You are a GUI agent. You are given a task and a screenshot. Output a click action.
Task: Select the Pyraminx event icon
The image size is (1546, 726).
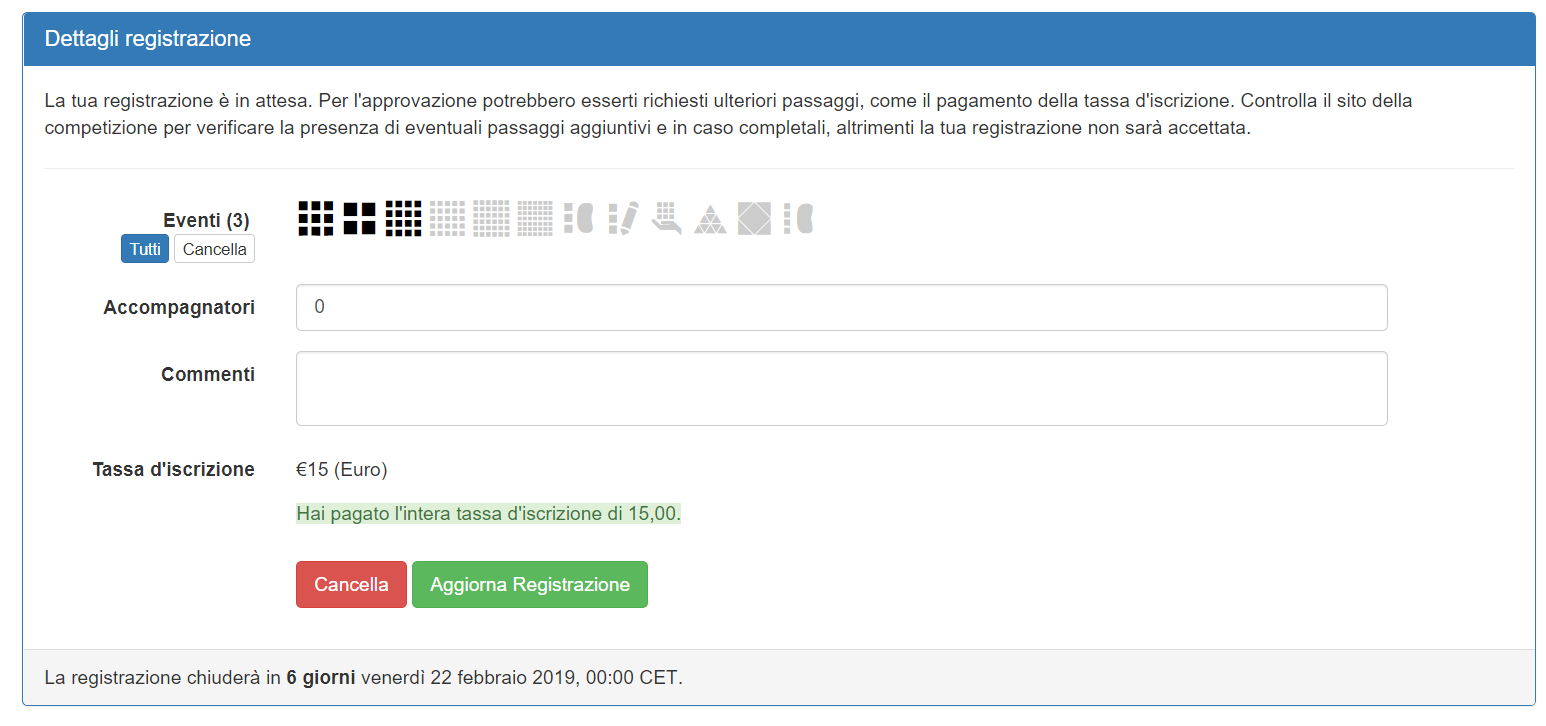pos(711,218)
